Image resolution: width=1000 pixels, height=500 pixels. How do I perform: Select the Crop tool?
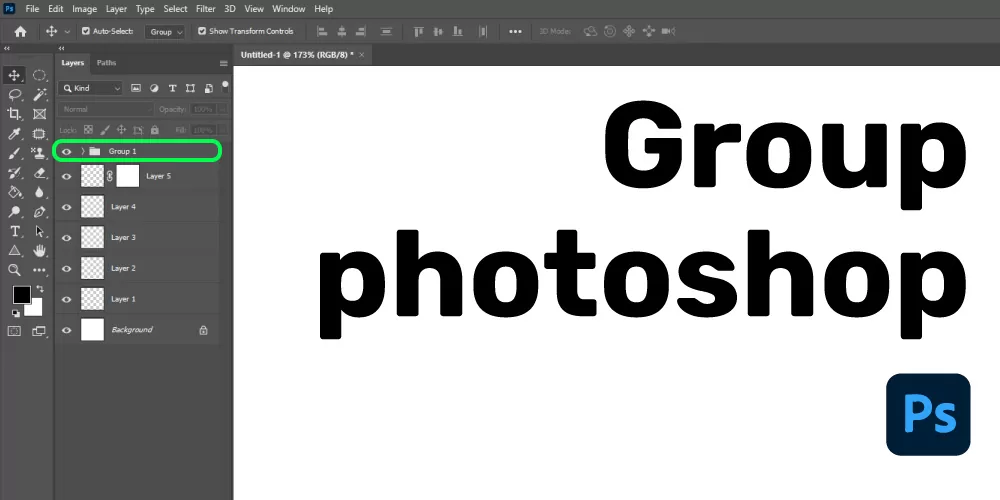(x=14, y=114)
